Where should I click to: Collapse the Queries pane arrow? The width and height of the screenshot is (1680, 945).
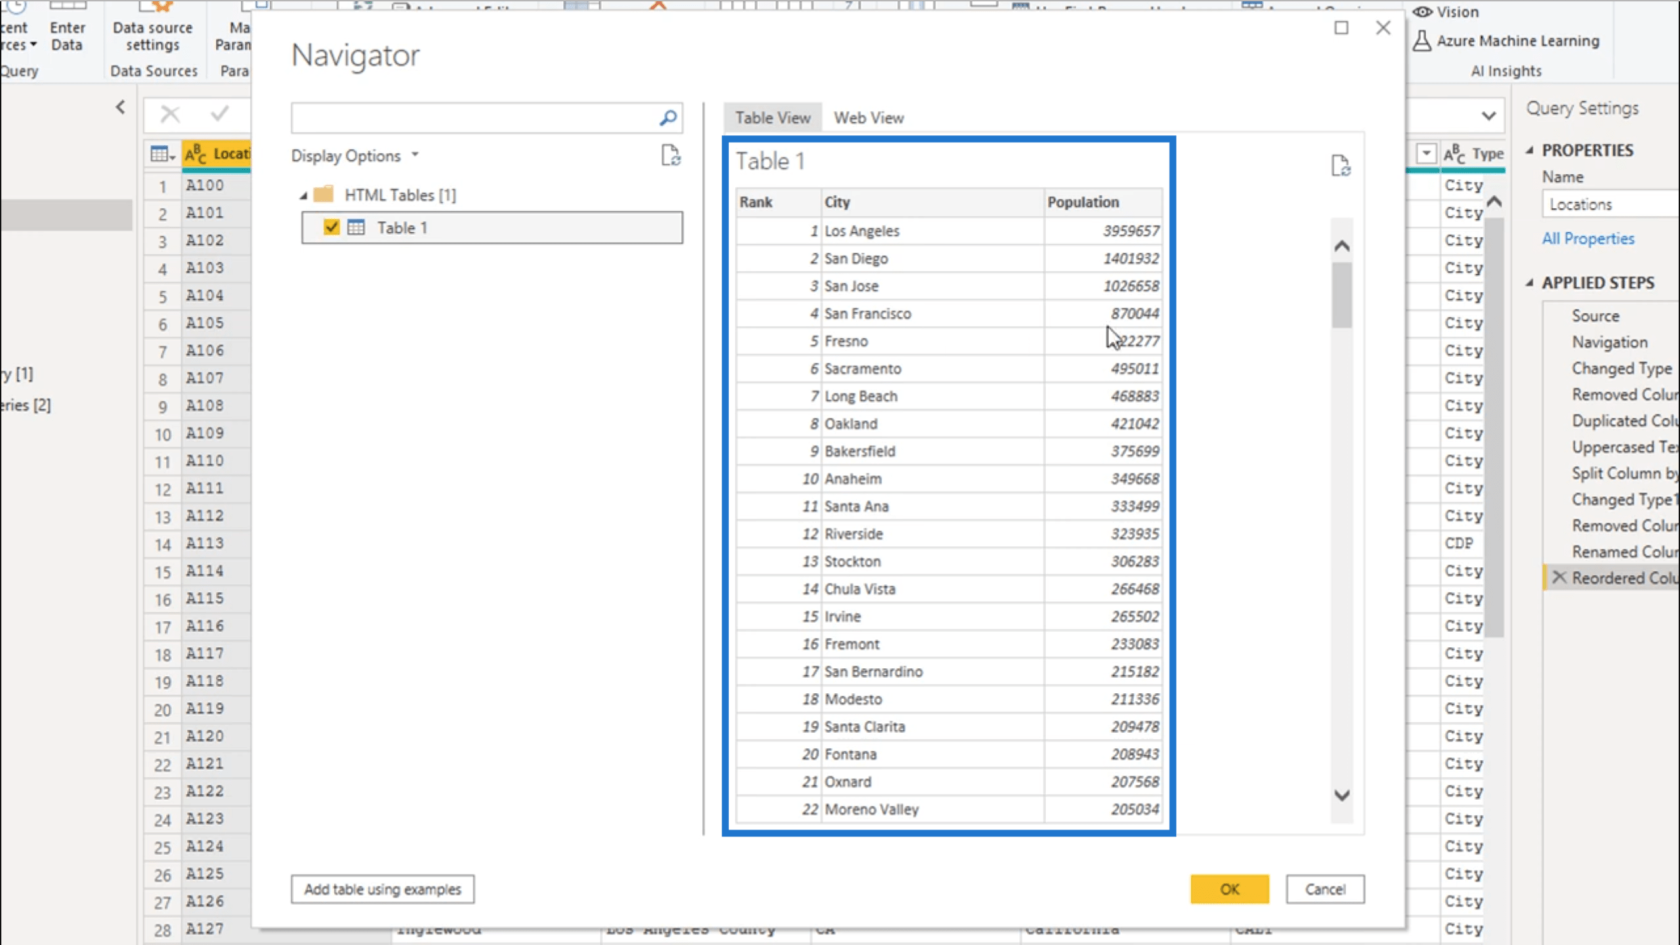click(120, 107)
